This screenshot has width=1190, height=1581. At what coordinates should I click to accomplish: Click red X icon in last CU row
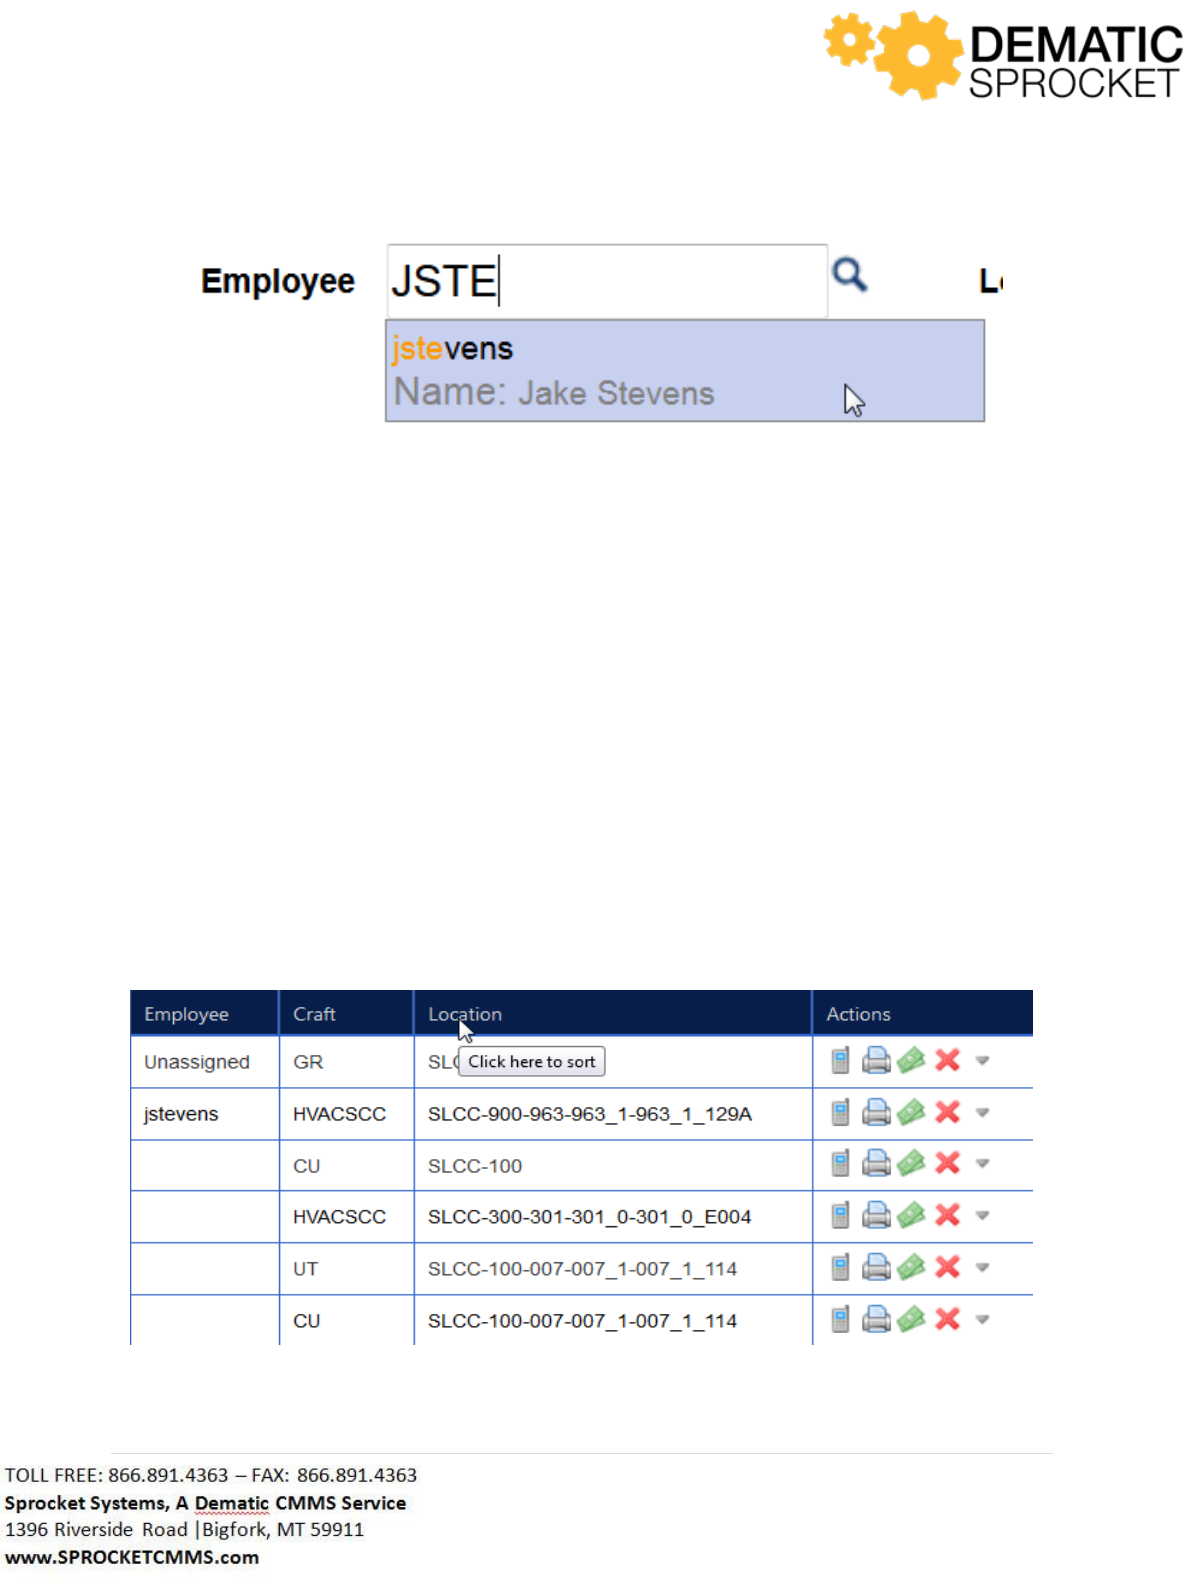click(947, 1319)
